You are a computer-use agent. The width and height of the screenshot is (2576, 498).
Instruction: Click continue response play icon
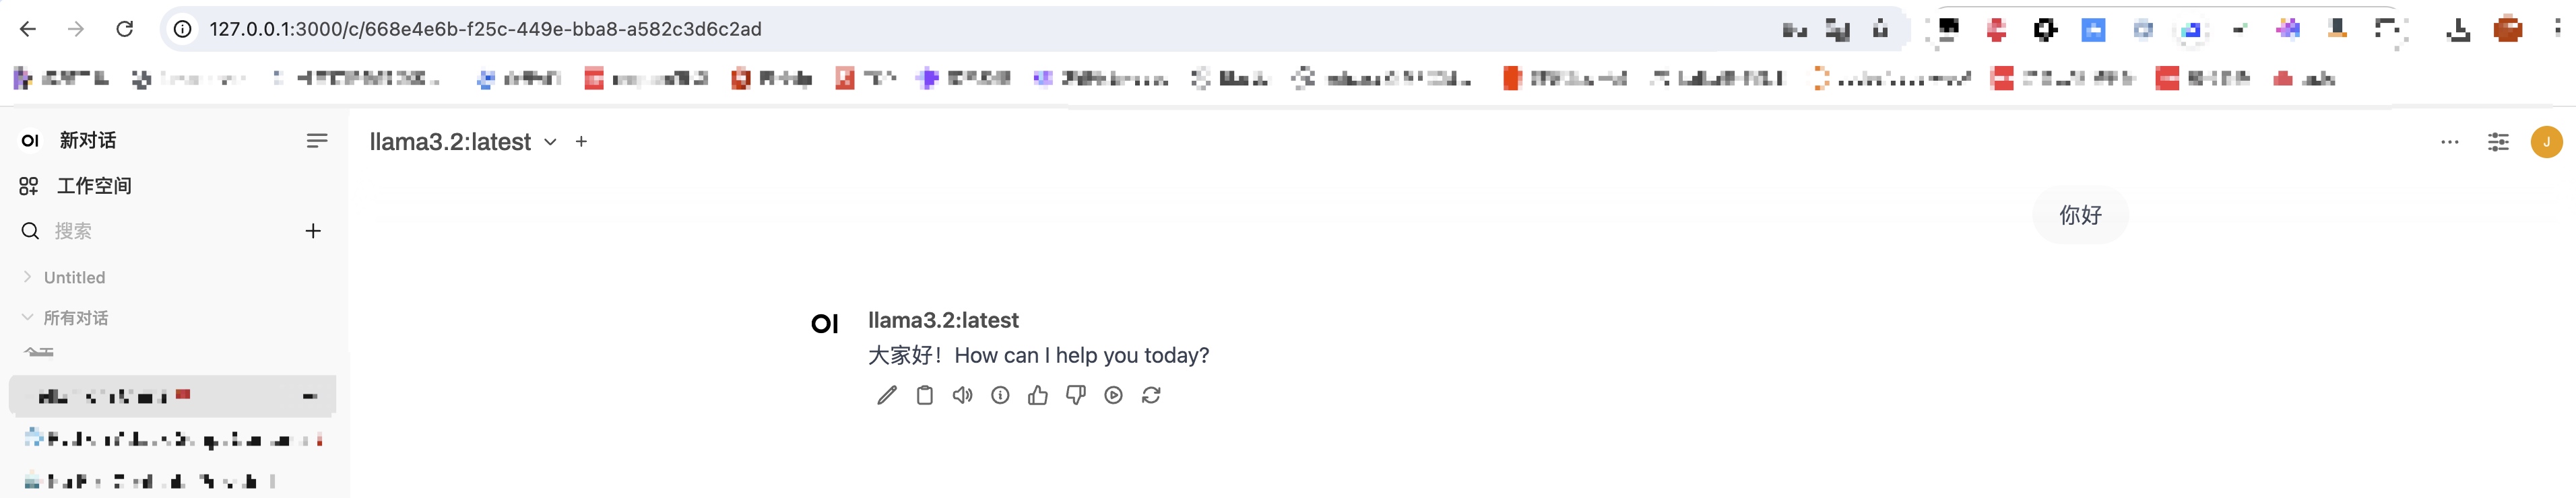1113,396
